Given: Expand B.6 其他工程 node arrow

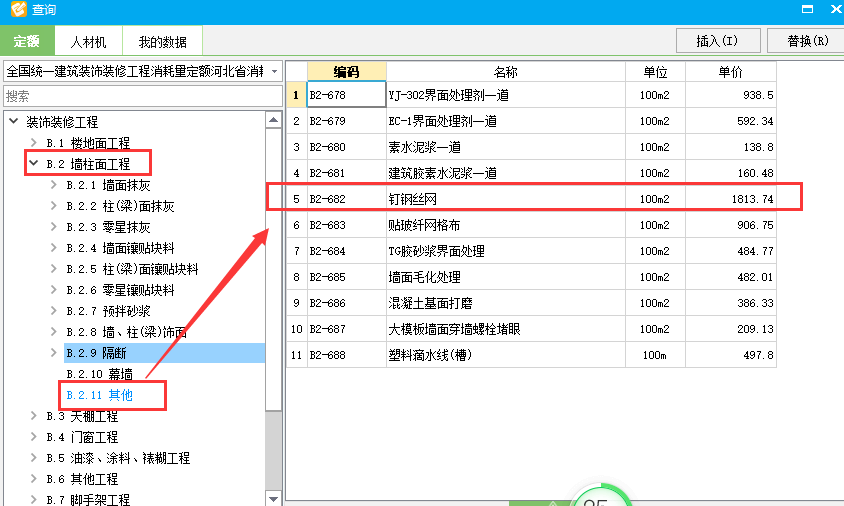Looking at the screenshot, I should [34, 479].
